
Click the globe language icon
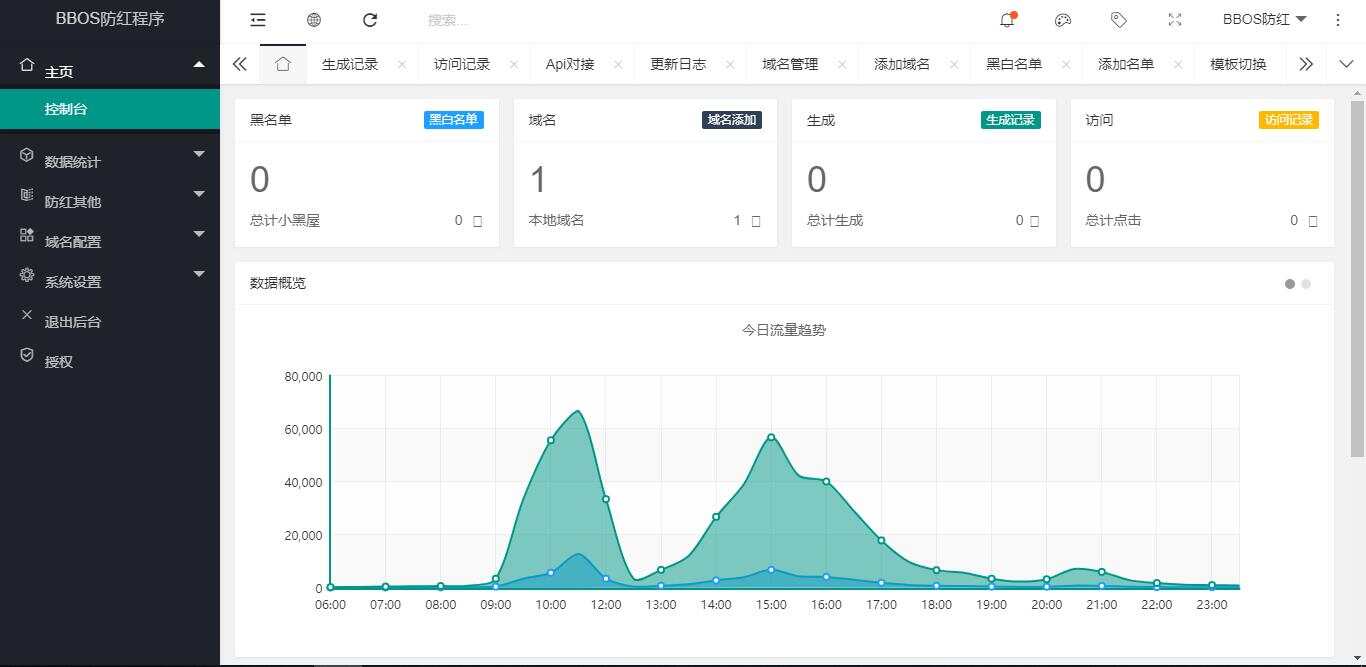(314, 19)
